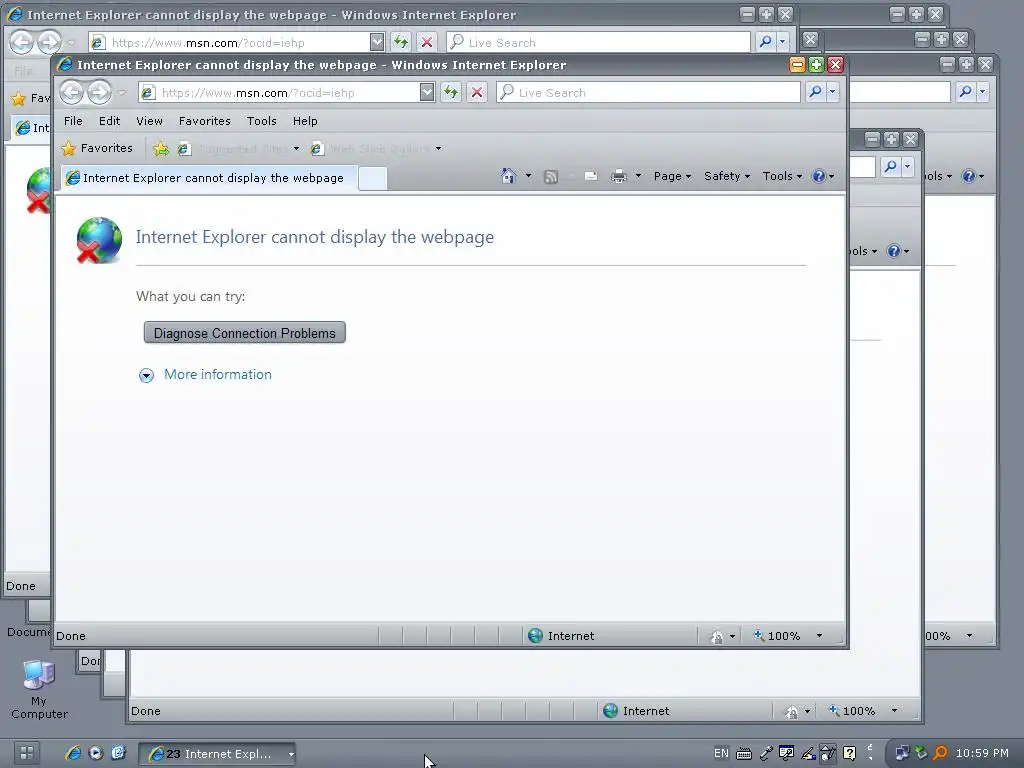Open zoom dropdown in bottom background window

coord(894,711)
